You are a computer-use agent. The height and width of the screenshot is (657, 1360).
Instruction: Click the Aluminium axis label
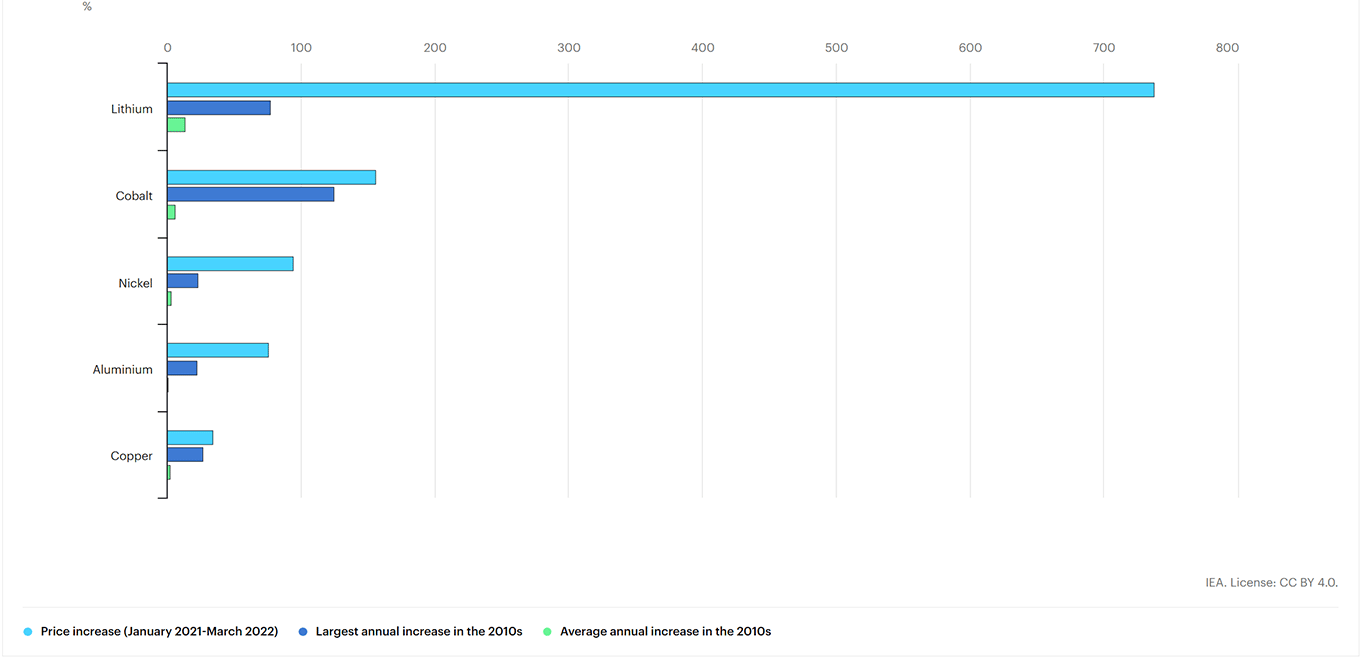tap(123, 369)
